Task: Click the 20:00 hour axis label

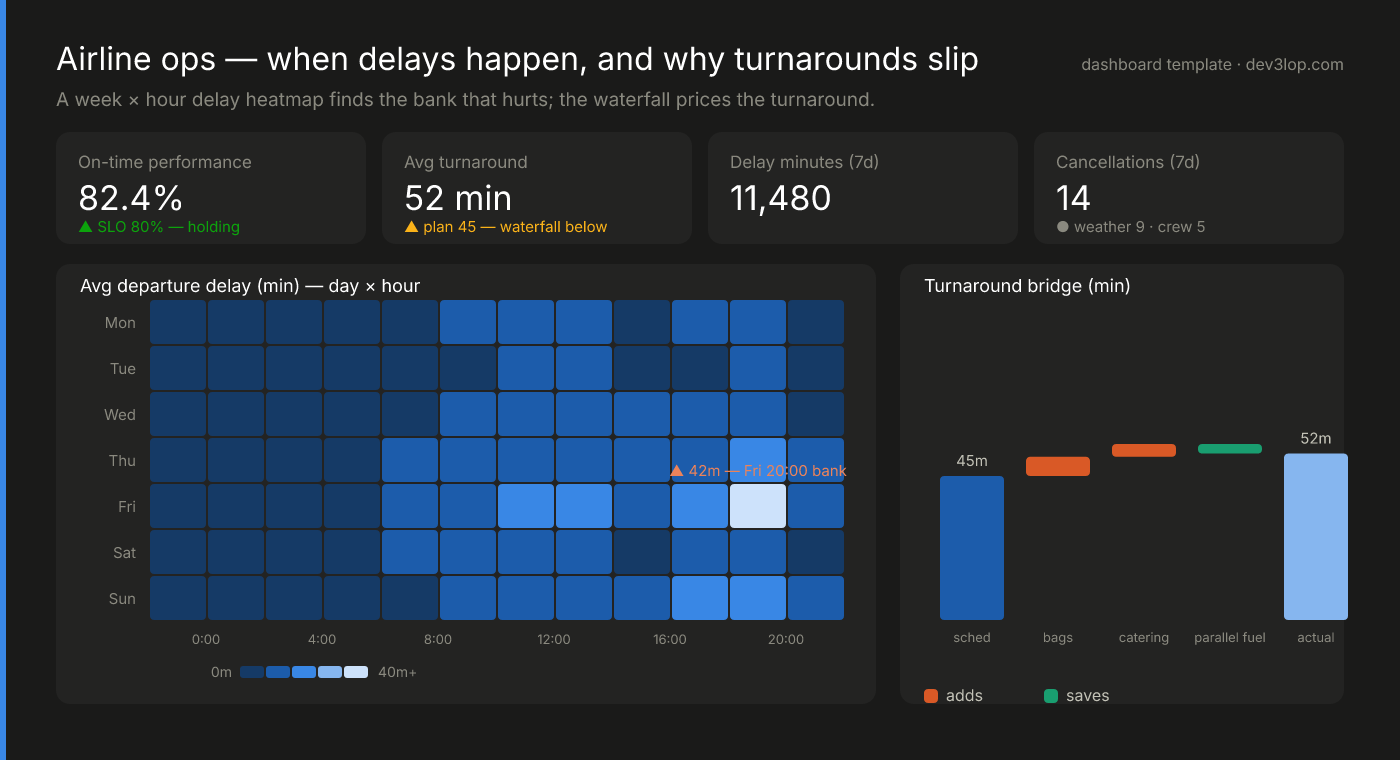Action: pos(786,639)
